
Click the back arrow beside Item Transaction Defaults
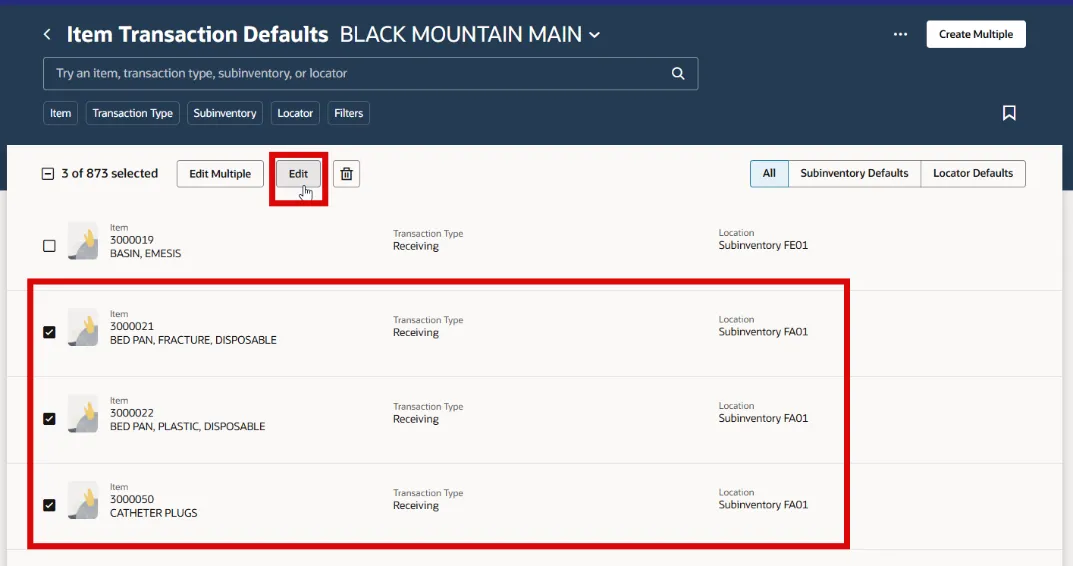click(x=47, y=35)
